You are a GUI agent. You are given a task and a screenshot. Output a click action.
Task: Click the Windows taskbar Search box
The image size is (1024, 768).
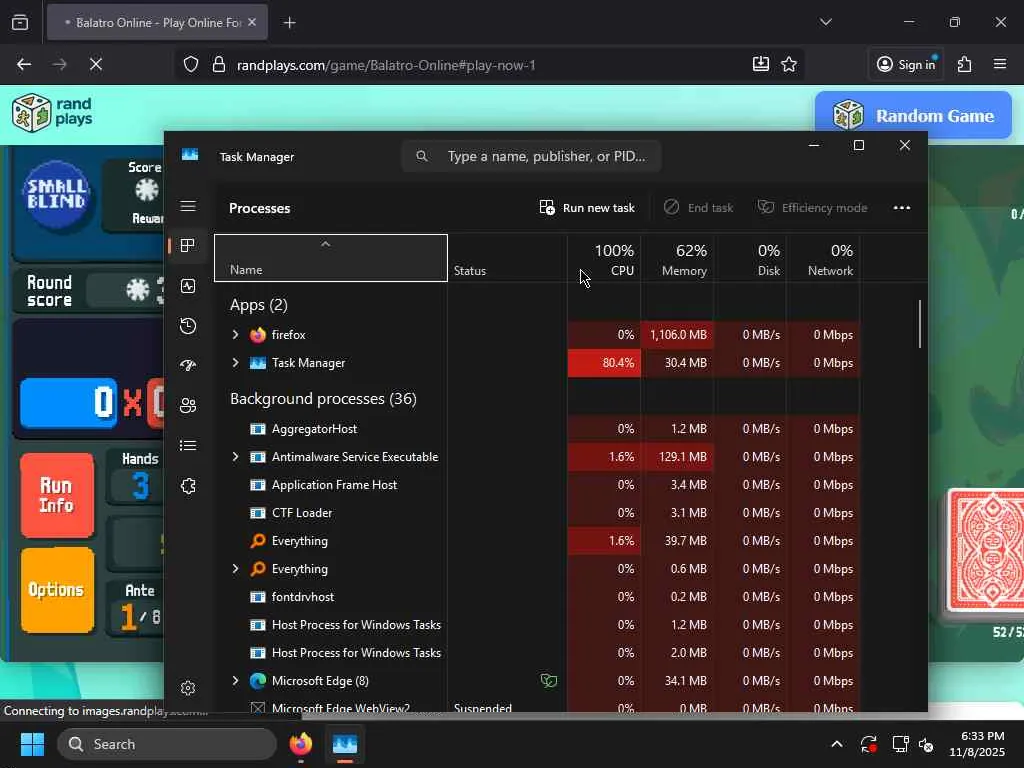pos(167,744)
